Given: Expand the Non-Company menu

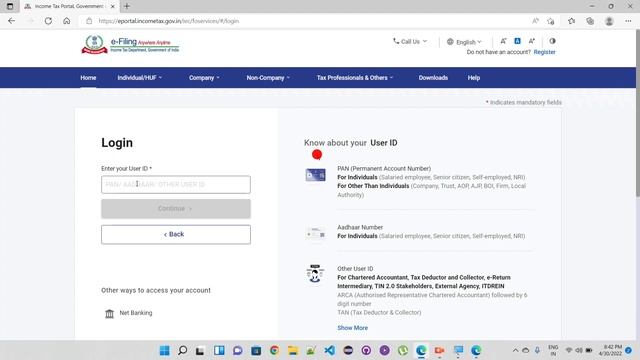Looking at the screenshot, I should [268, 78].
